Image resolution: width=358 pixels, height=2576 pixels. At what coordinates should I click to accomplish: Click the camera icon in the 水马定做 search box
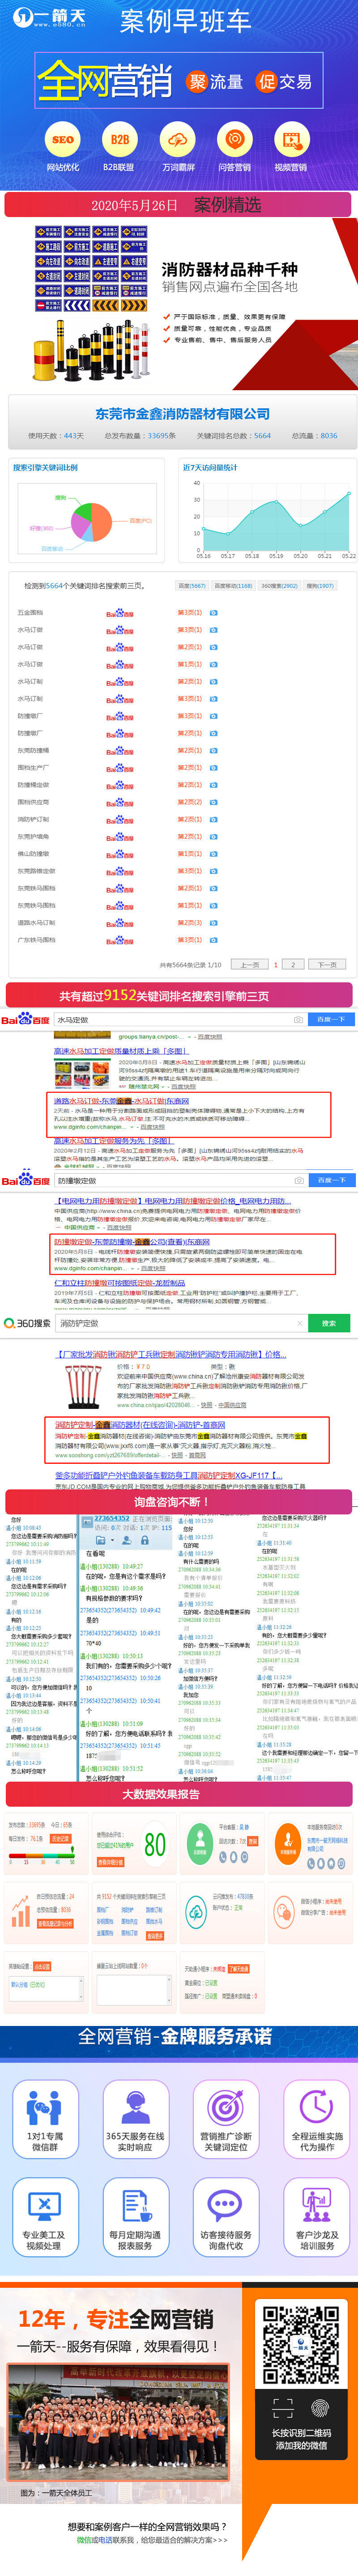[x=298, y=1019]
